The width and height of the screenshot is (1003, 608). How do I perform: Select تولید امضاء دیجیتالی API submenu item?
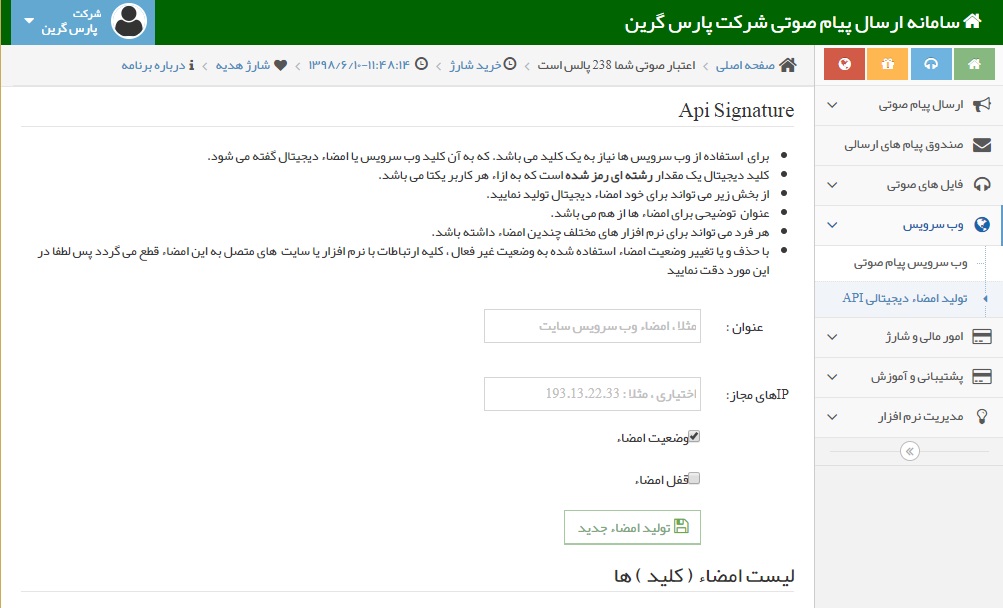coord(907,297)
